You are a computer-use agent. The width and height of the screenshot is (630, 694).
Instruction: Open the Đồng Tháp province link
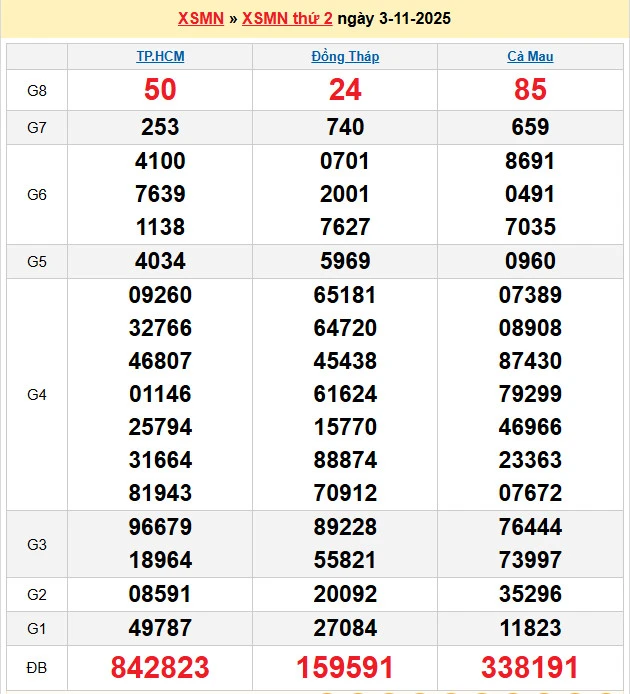coord(345,57)
